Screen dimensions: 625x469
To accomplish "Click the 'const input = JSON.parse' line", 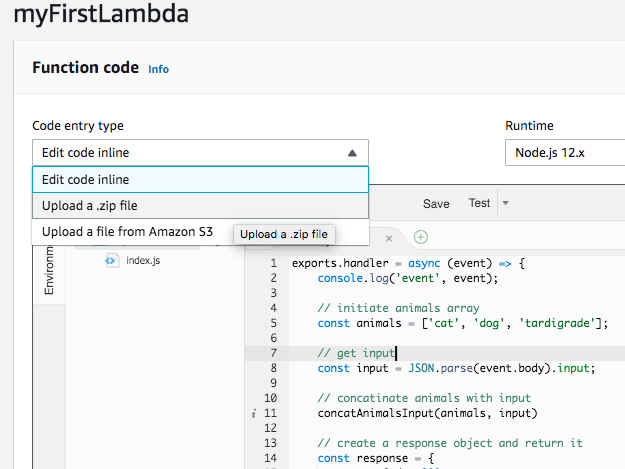I will (456, 368).
